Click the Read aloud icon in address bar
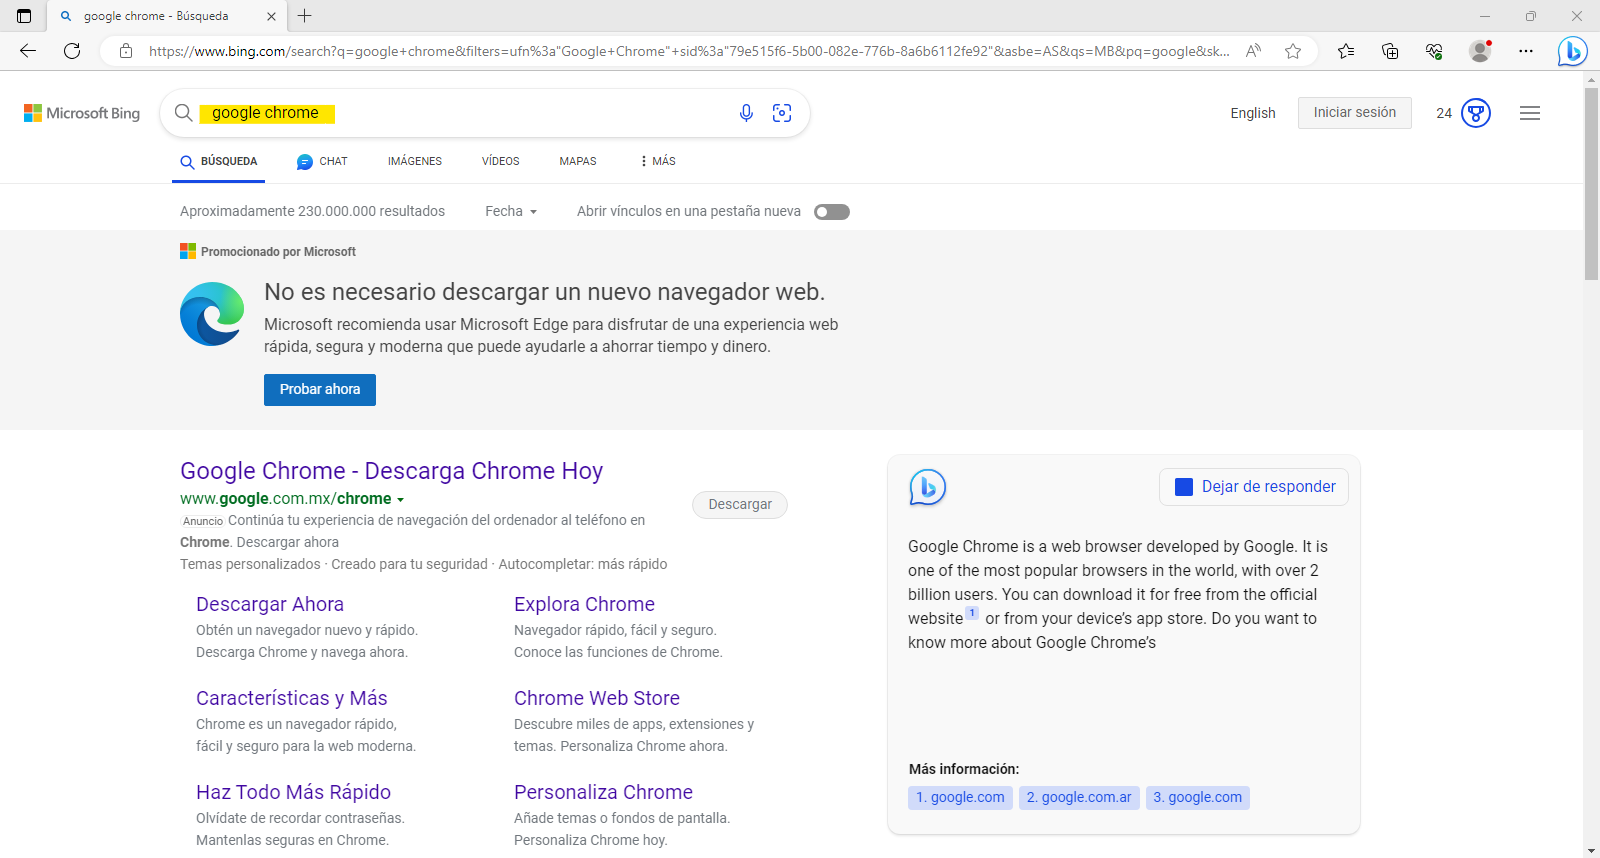The width and height of the screenshot is (1600, 858). tap(1253, 51)
